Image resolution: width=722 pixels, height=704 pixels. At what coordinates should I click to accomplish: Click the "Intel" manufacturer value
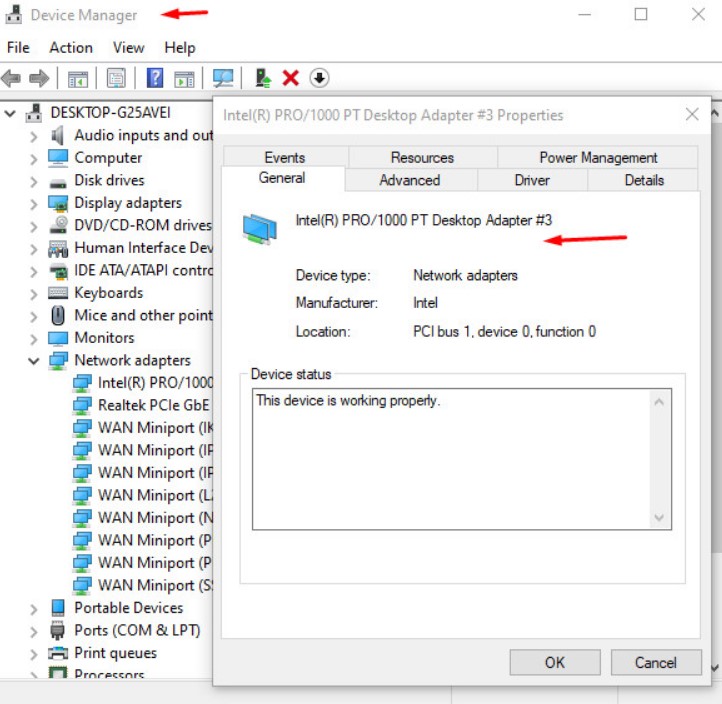pos(425,303)
